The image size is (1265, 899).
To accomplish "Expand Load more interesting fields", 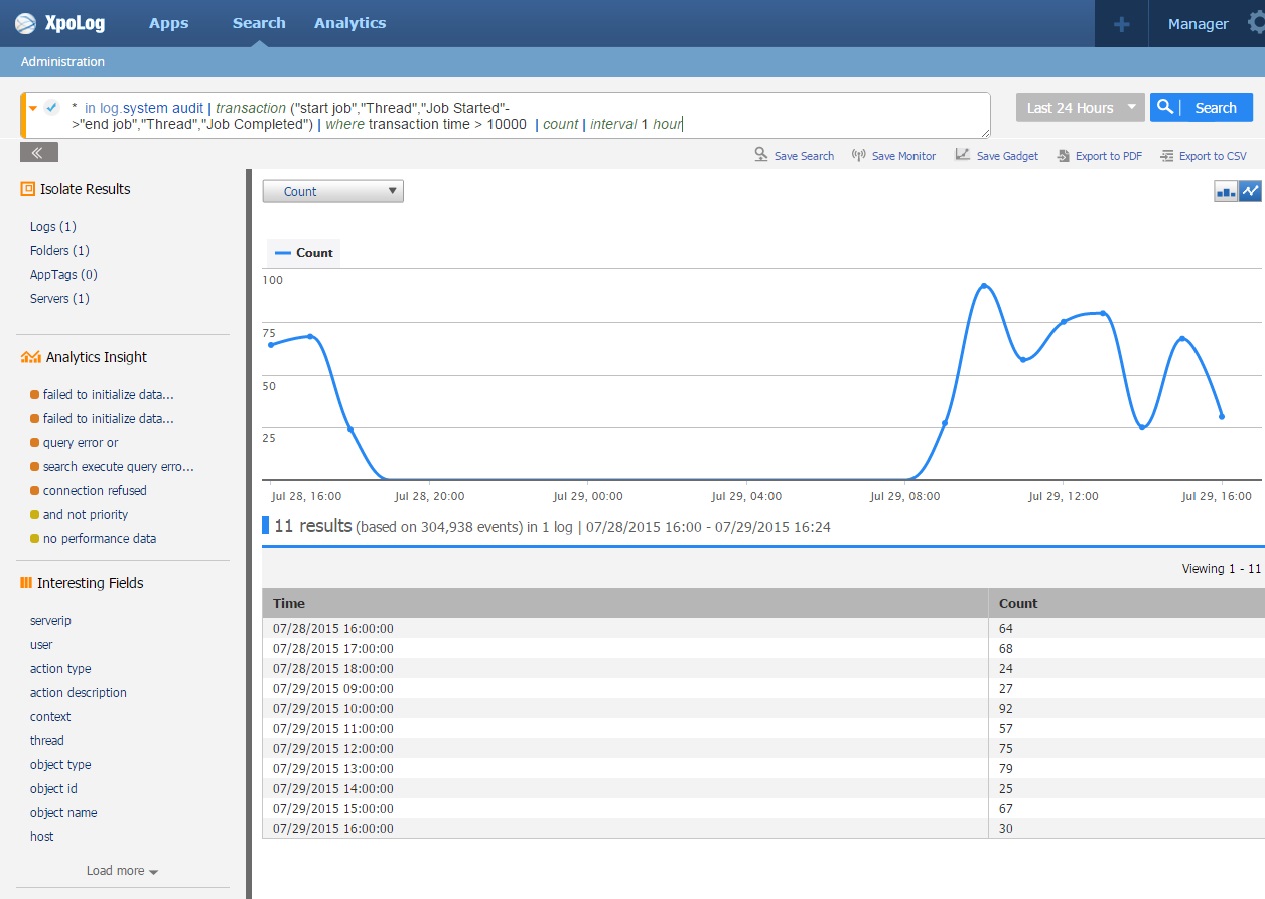I will click(122, 871).
